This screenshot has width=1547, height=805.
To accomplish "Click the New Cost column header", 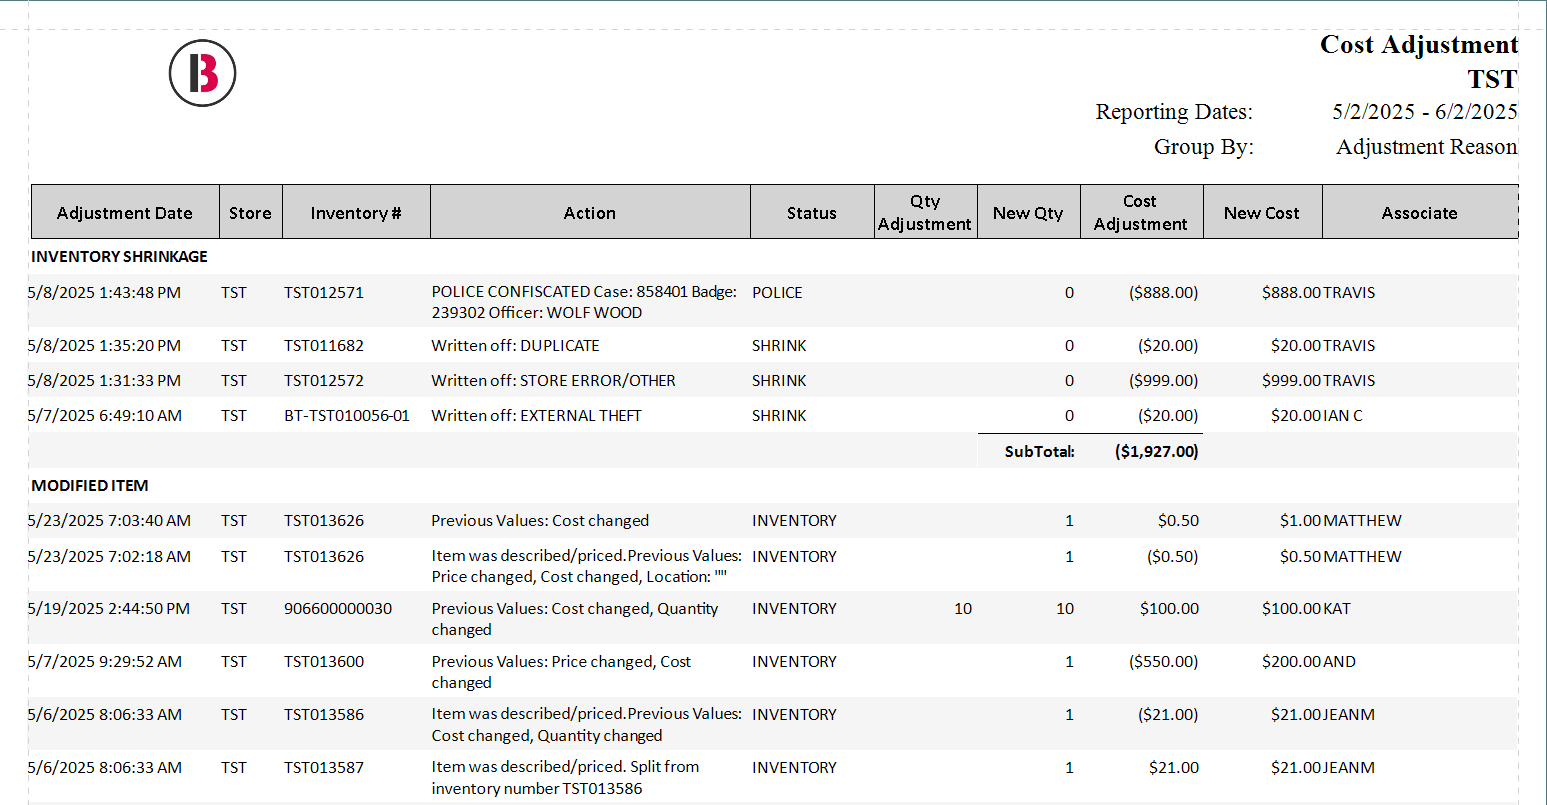I will coord(1262,212).
